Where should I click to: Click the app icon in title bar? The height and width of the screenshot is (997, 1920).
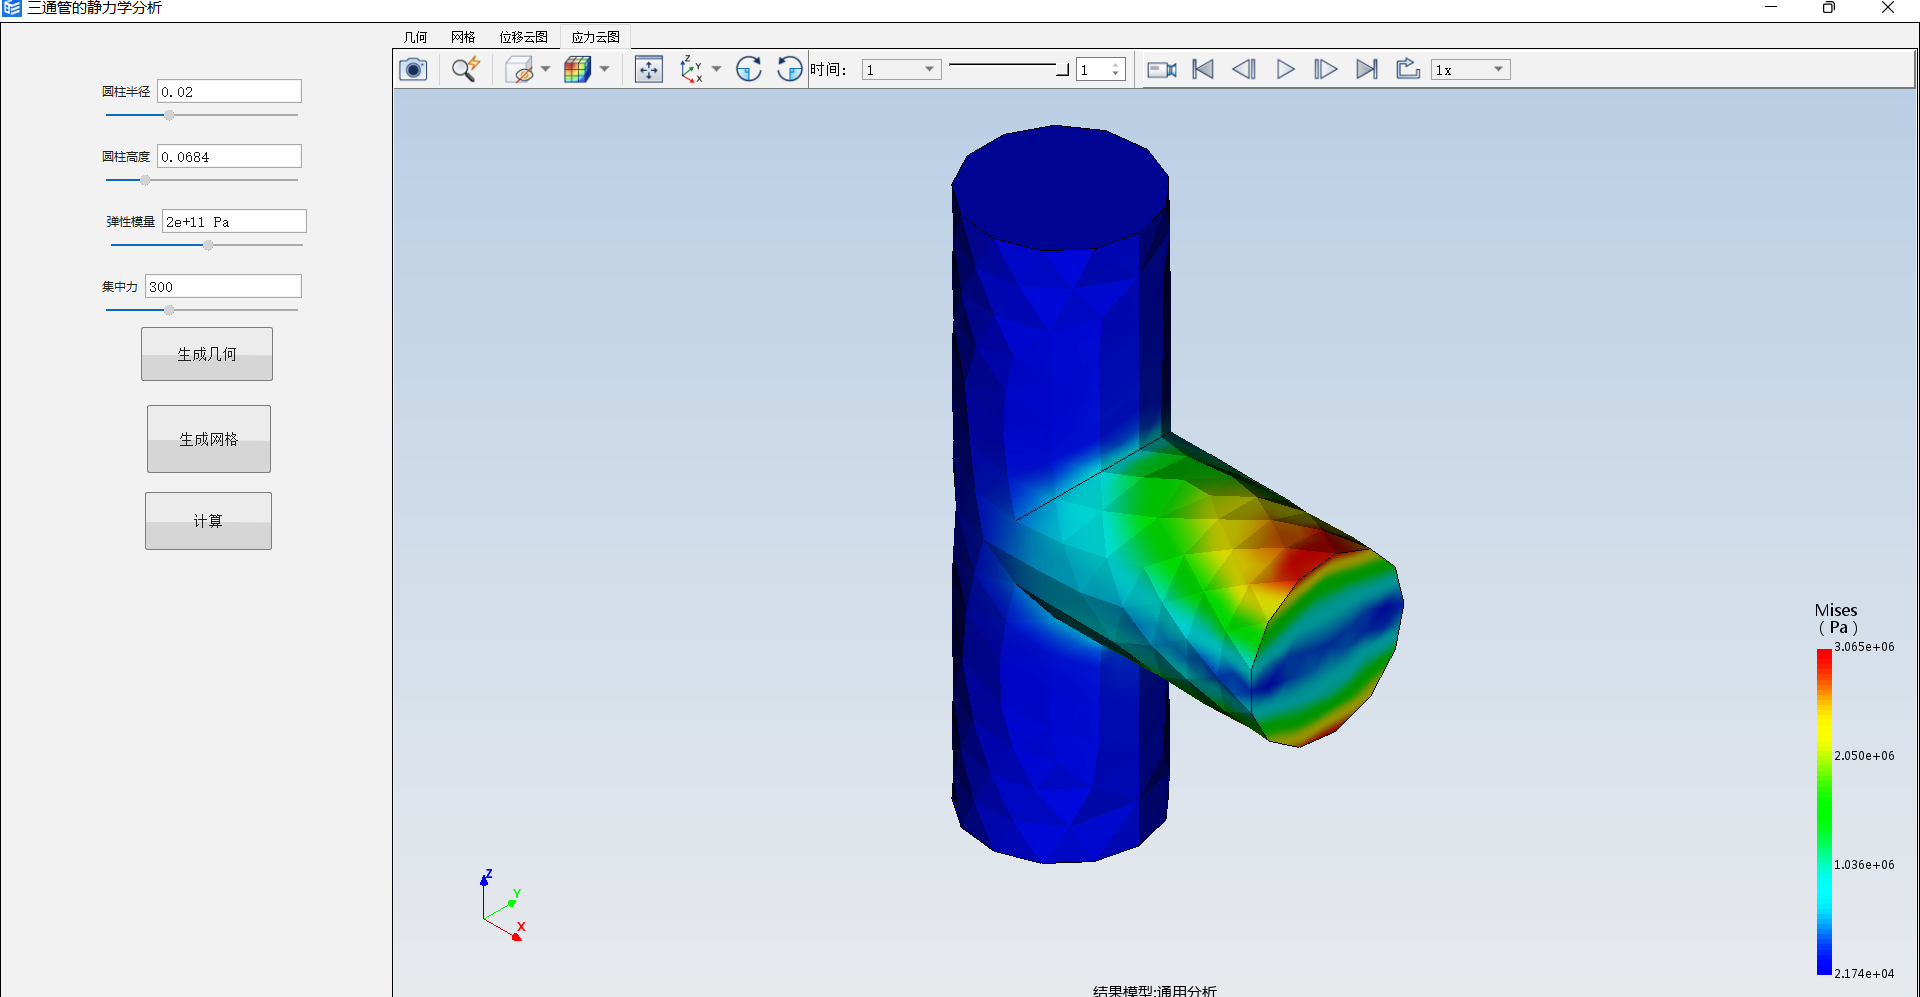coord(12,8)
